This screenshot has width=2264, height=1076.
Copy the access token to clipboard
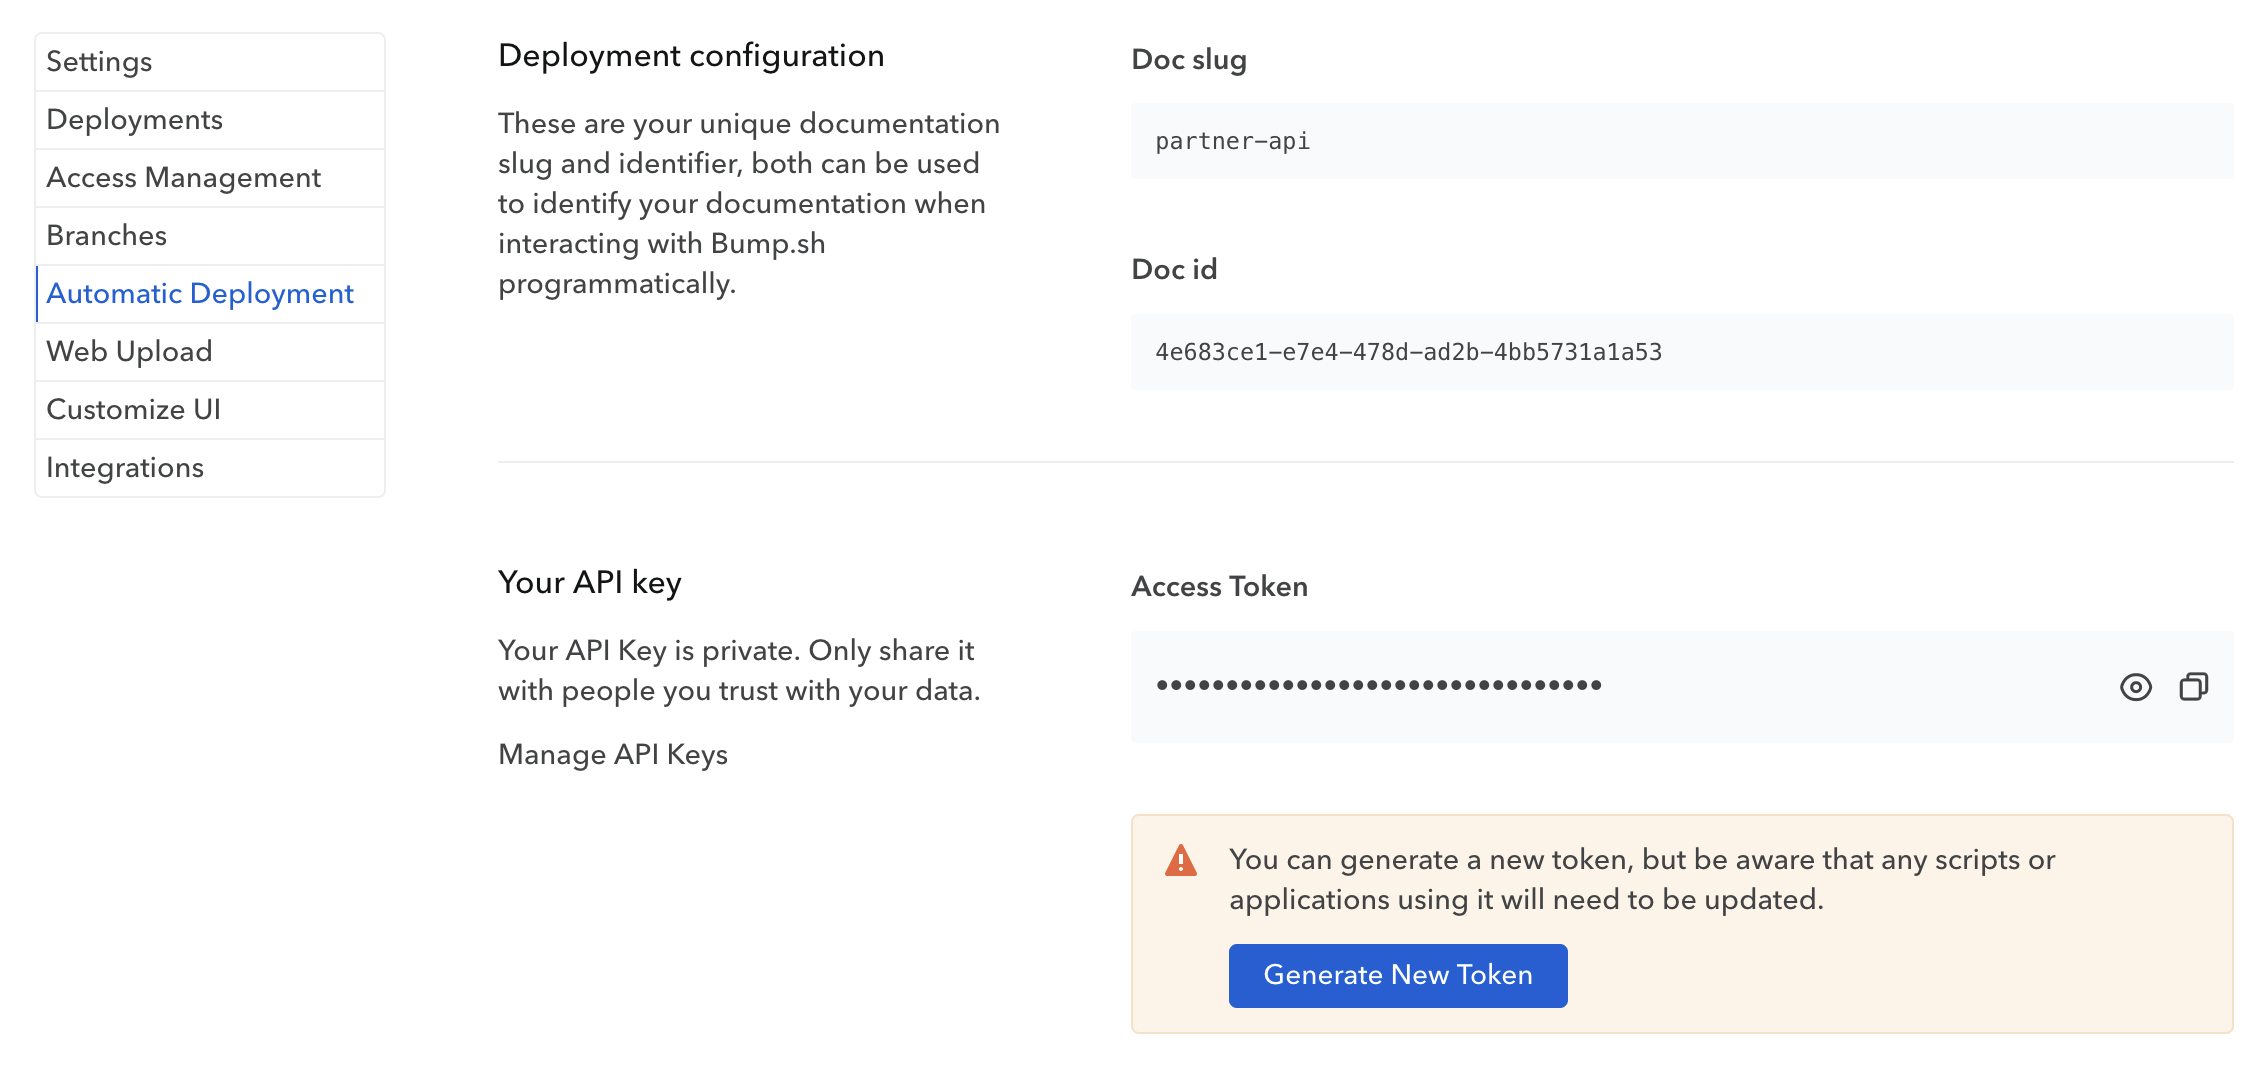click(x=2193, y=687)
